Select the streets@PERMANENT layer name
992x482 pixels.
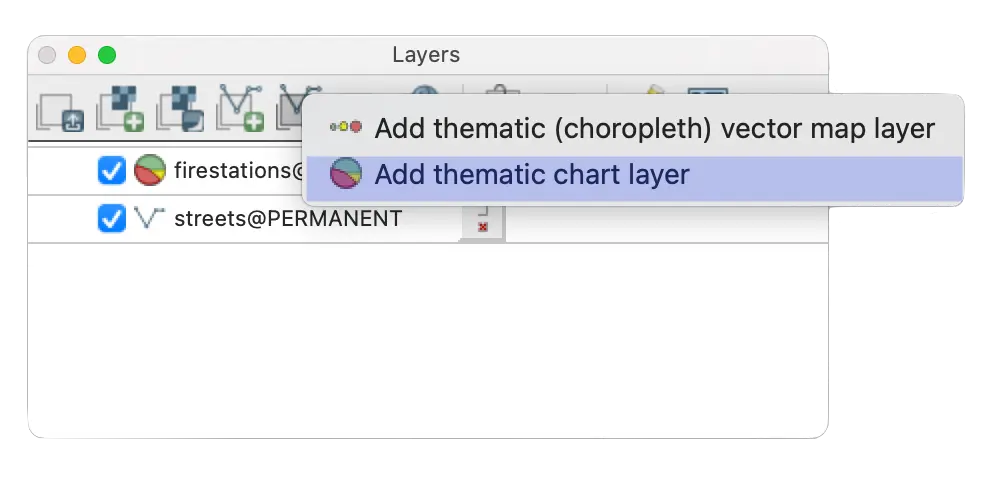point(288,218)
